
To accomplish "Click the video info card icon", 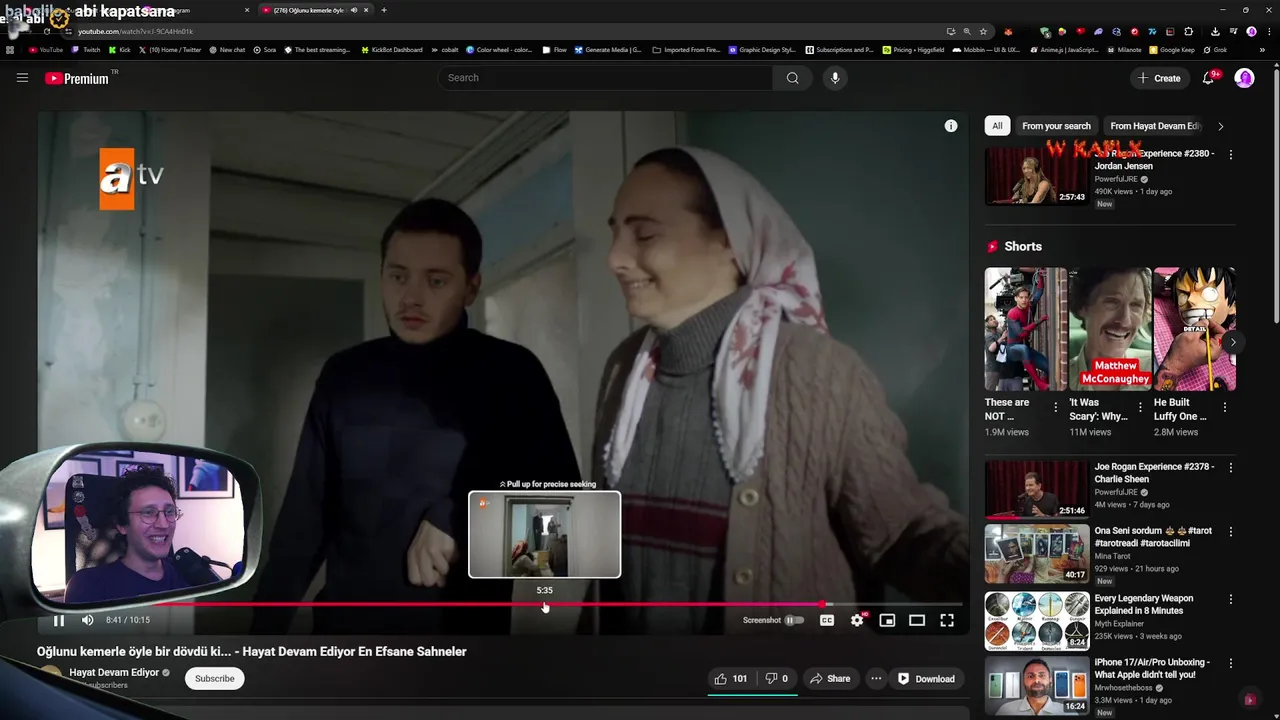I will 951,126.
